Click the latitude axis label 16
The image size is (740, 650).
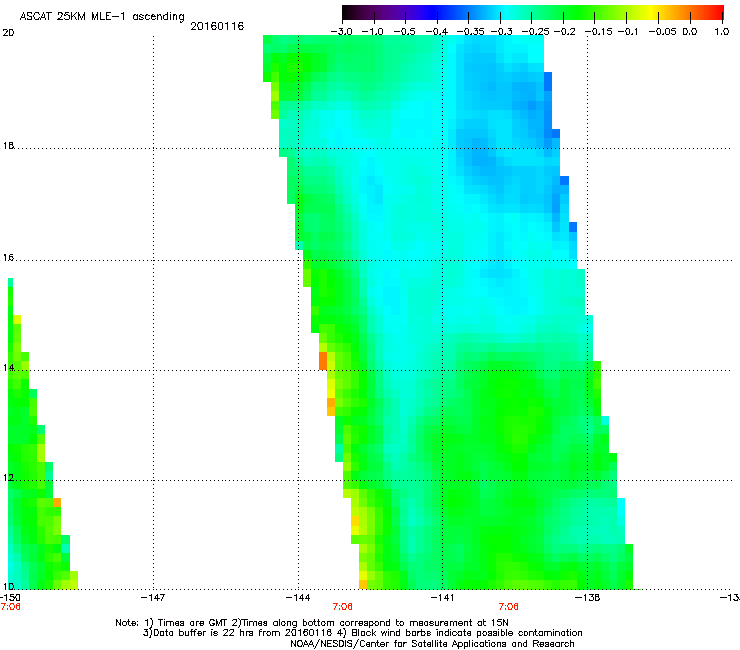(x=8, y=258)
